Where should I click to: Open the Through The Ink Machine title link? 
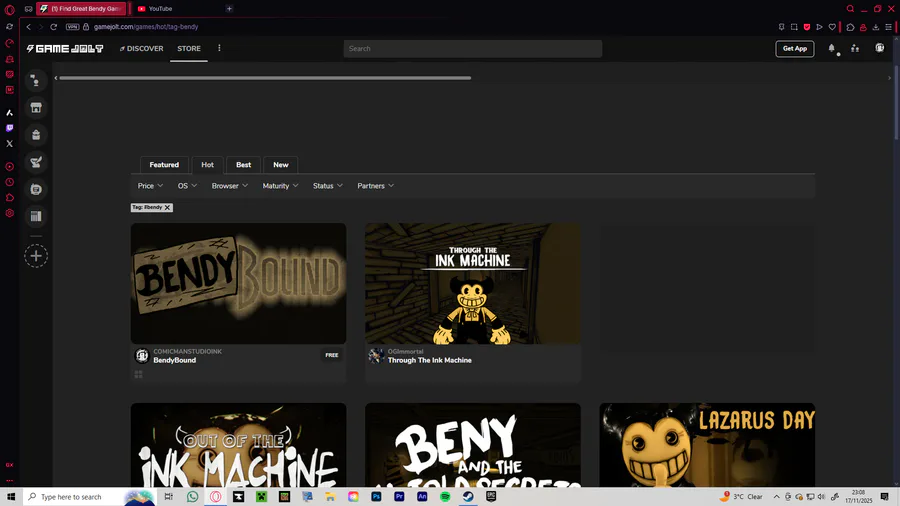[429, 360]
